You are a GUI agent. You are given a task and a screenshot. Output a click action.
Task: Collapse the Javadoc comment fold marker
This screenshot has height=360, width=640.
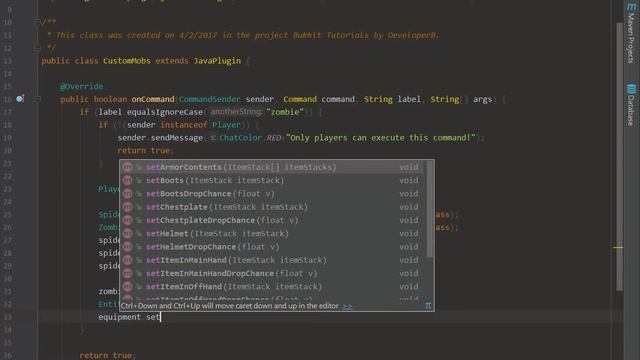tap(37, 22)
